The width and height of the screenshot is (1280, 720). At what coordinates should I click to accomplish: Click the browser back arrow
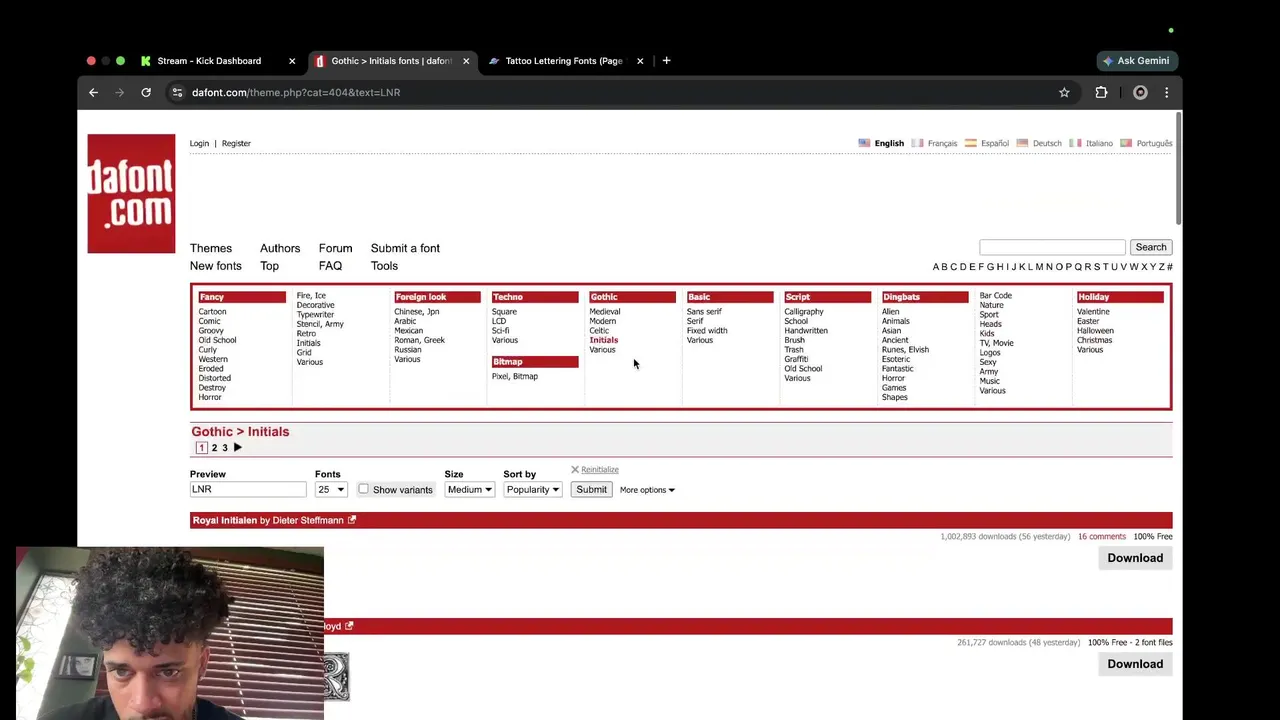tap(93, 92)
